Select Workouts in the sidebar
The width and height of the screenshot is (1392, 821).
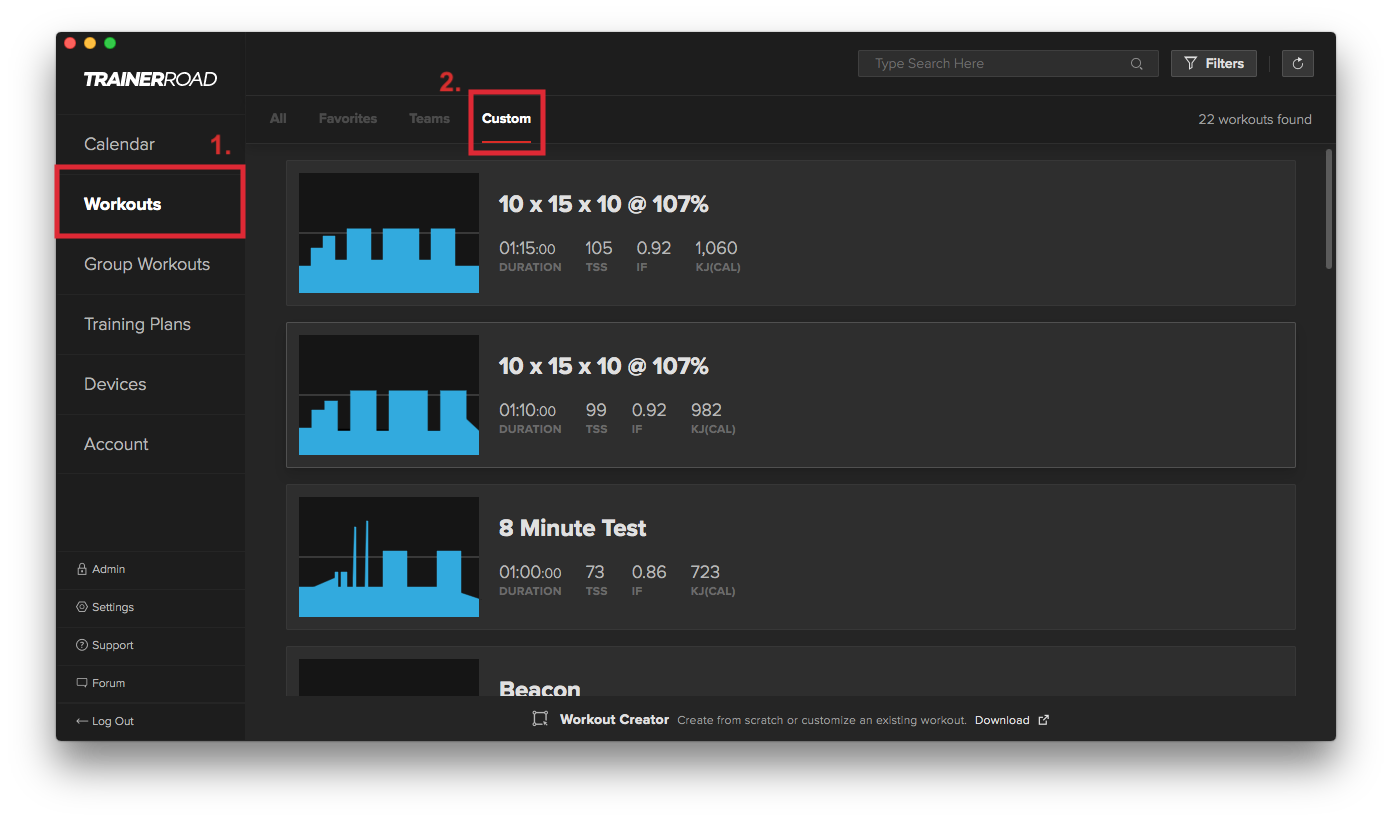[x=150, y=204]
